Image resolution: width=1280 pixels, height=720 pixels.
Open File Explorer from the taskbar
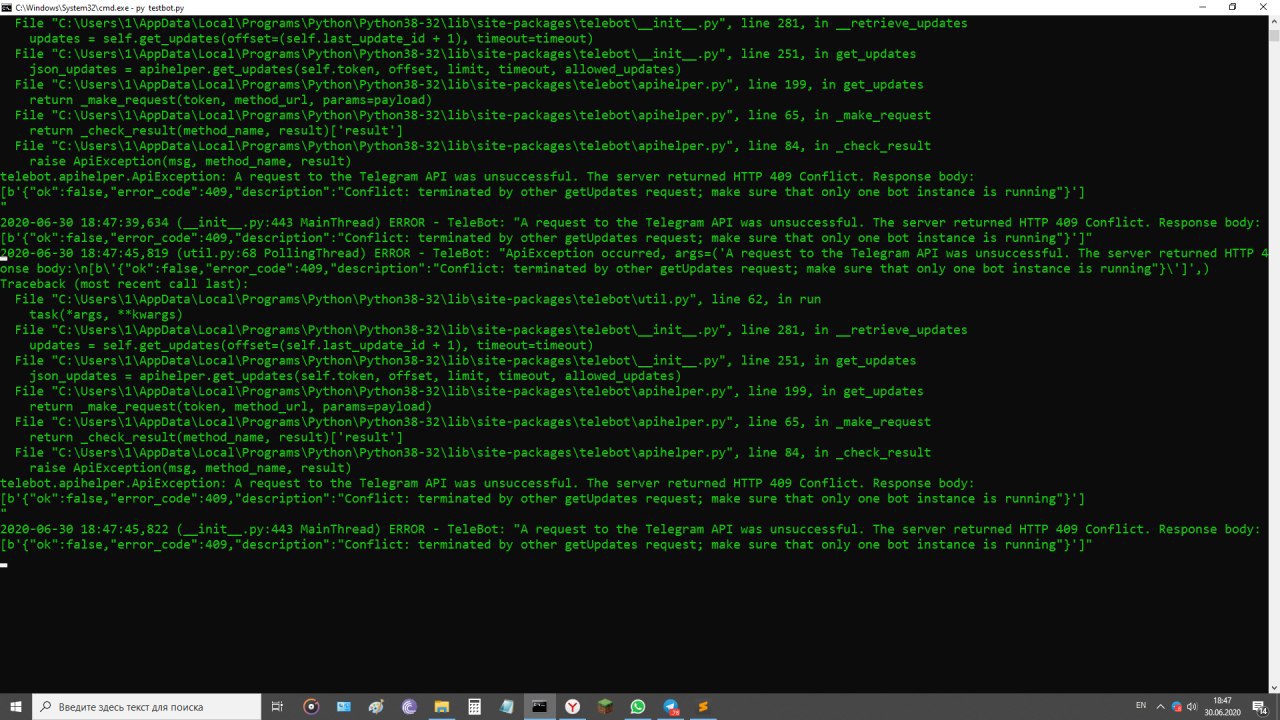(x=441, y=706)
